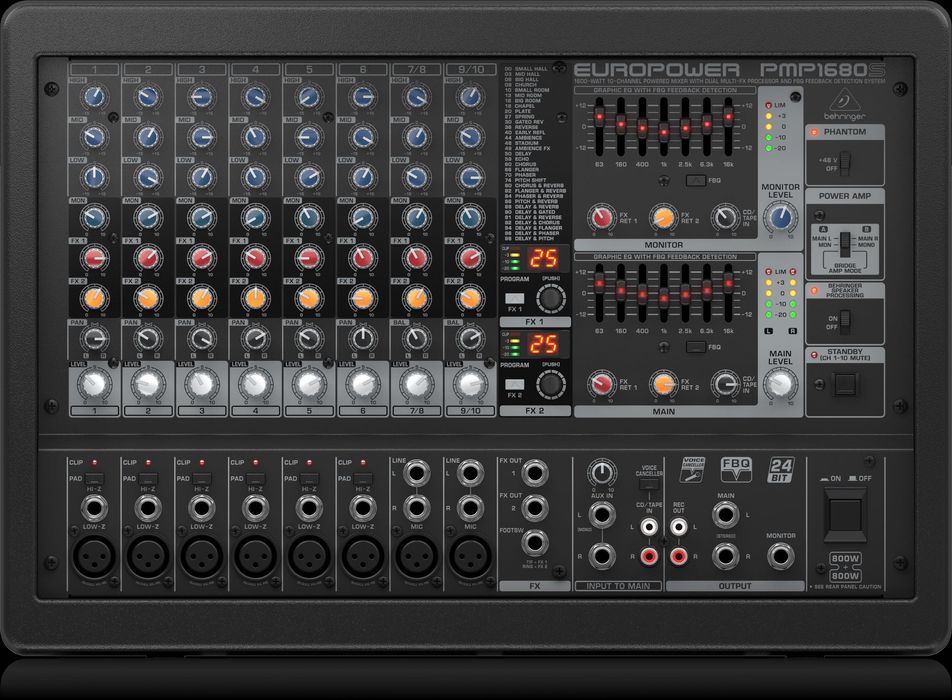The width and height of the screenshot is (952, 700).
Task: Click the 400 Hz fader on Main EQ
Action: click(x=642, y=294)
